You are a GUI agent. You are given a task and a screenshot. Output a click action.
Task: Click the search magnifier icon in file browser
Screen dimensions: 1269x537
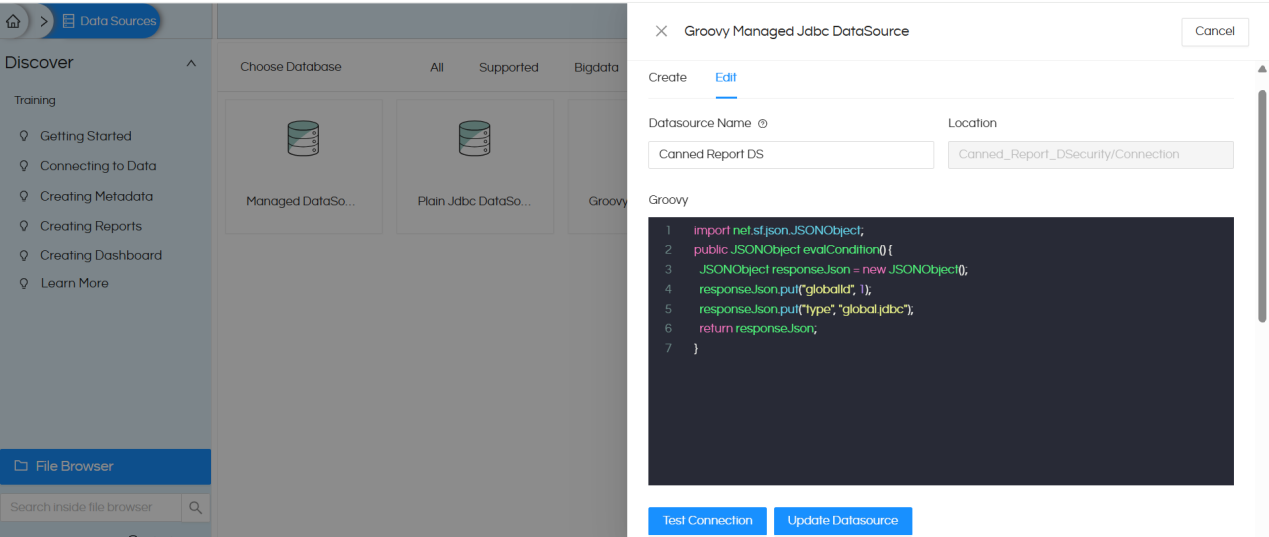pyautogui.click(x=196, y=507)
